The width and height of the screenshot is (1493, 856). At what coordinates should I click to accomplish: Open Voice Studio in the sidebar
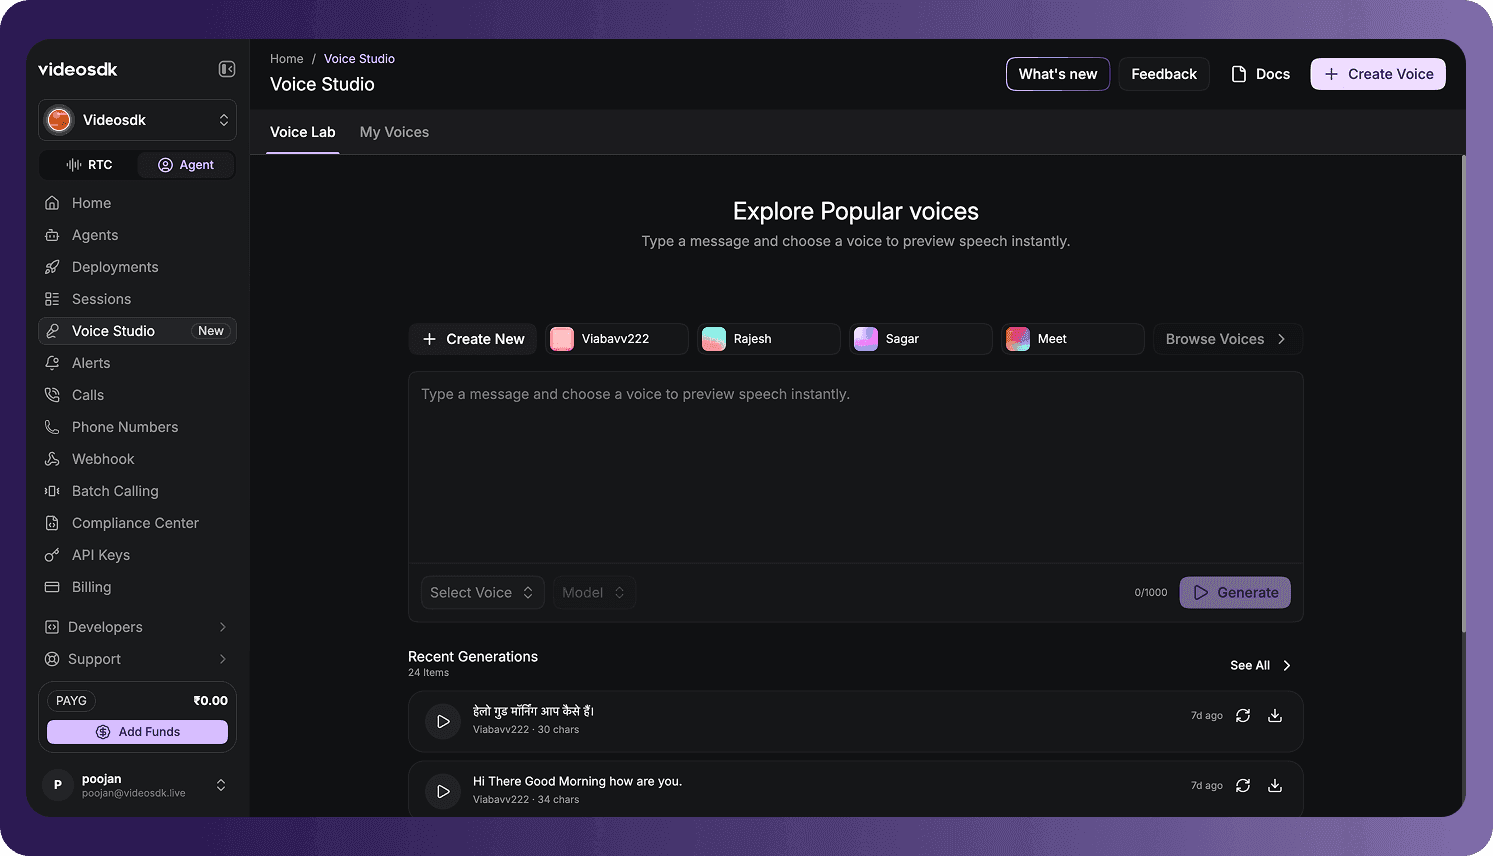click(137, 331)
